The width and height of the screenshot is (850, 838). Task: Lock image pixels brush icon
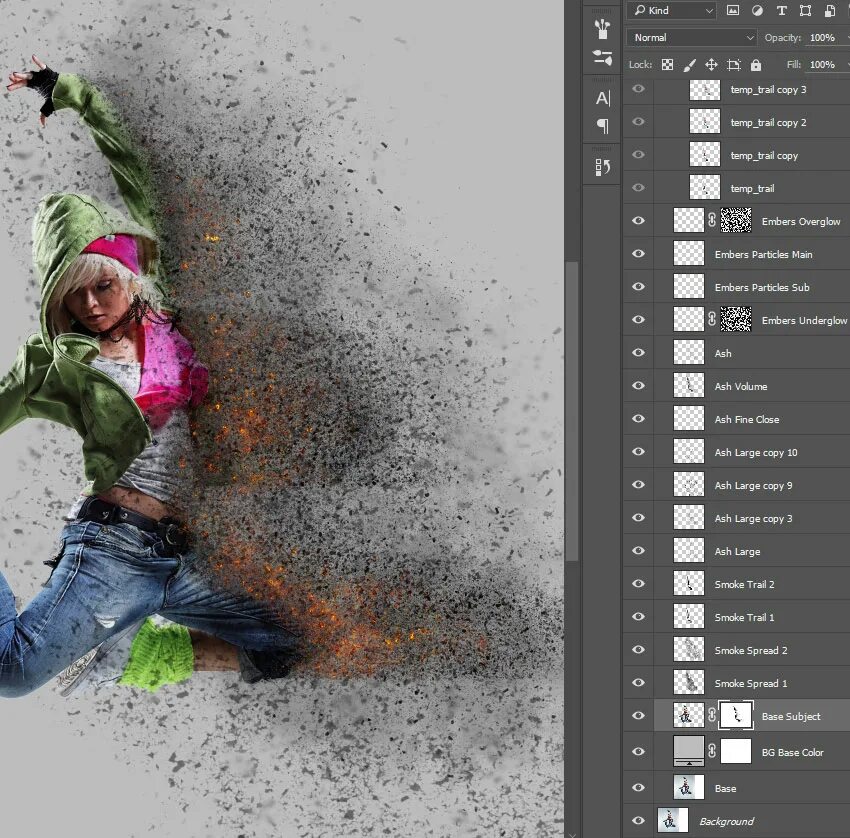pos(689,65)
